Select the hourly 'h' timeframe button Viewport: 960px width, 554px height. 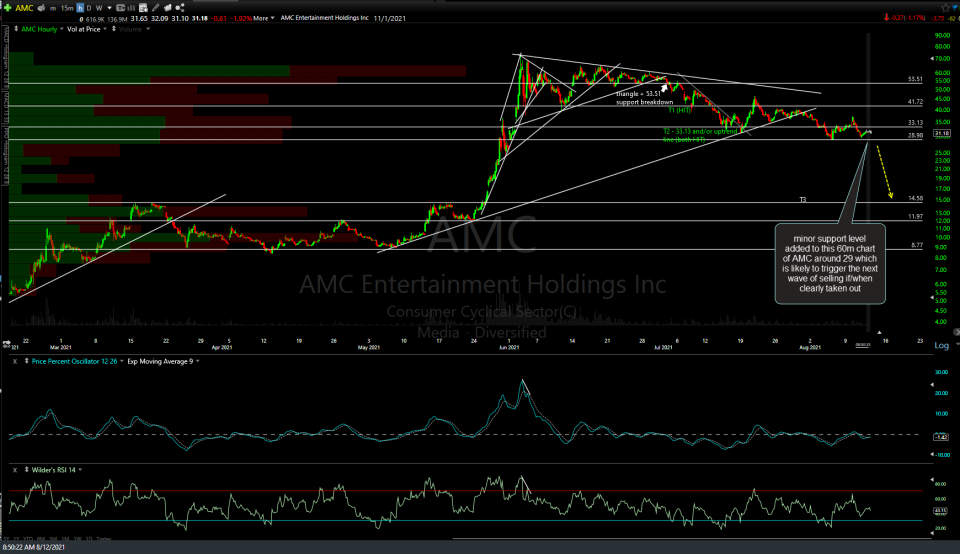tap(80, 8)
